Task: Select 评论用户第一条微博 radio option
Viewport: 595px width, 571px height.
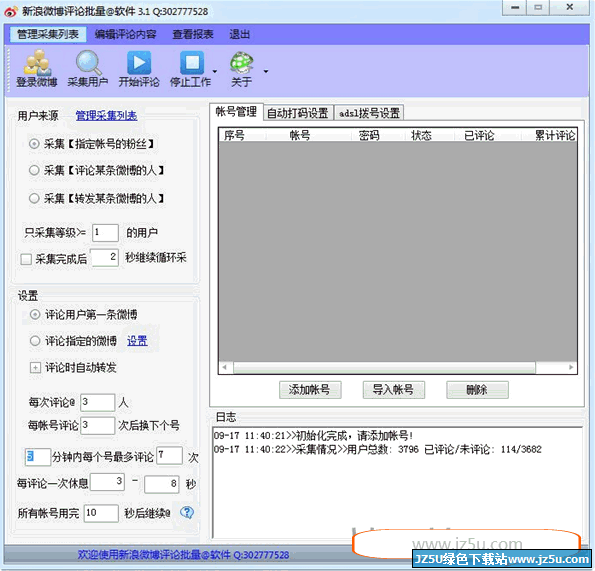Action: 35,315
